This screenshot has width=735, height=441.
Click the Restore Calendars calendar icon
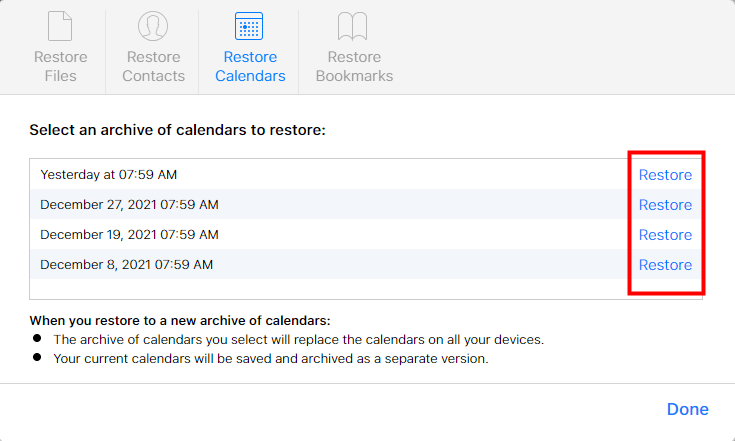[248, 27]
